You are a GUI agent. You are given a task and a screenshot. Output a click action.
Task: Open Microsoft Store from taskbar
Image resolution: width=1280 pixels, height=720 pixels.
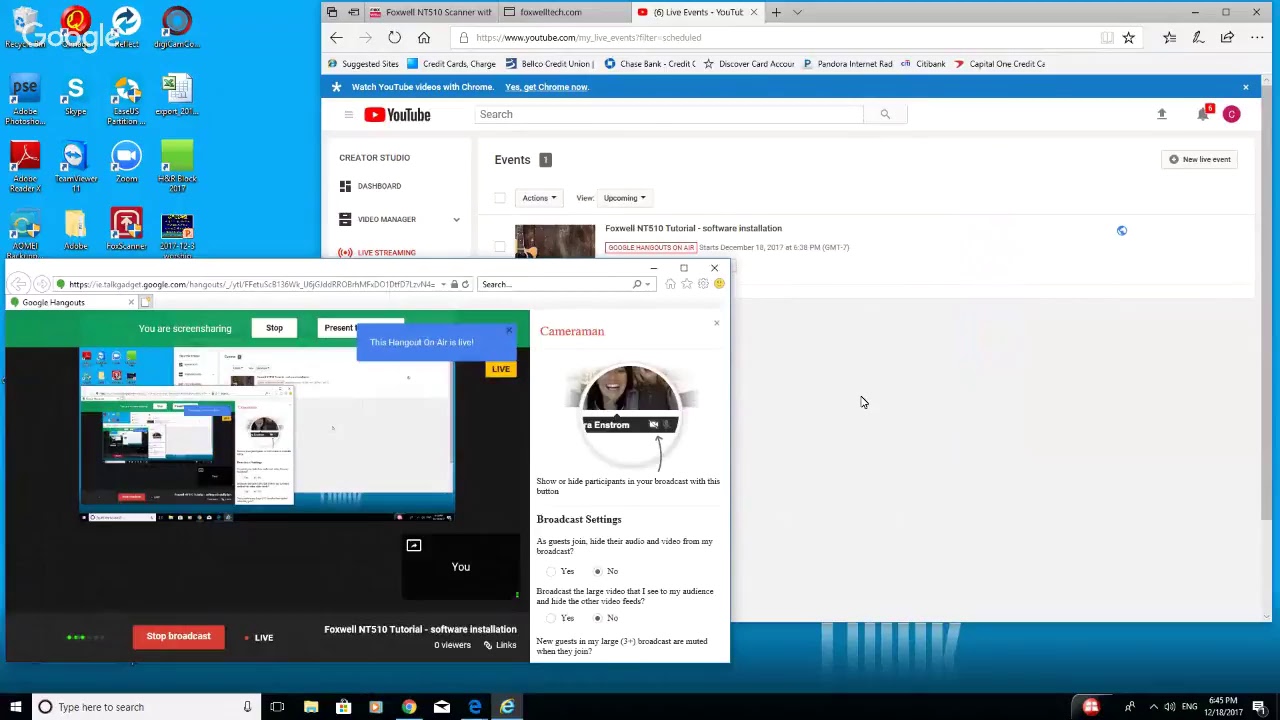(x=343, y=707)
